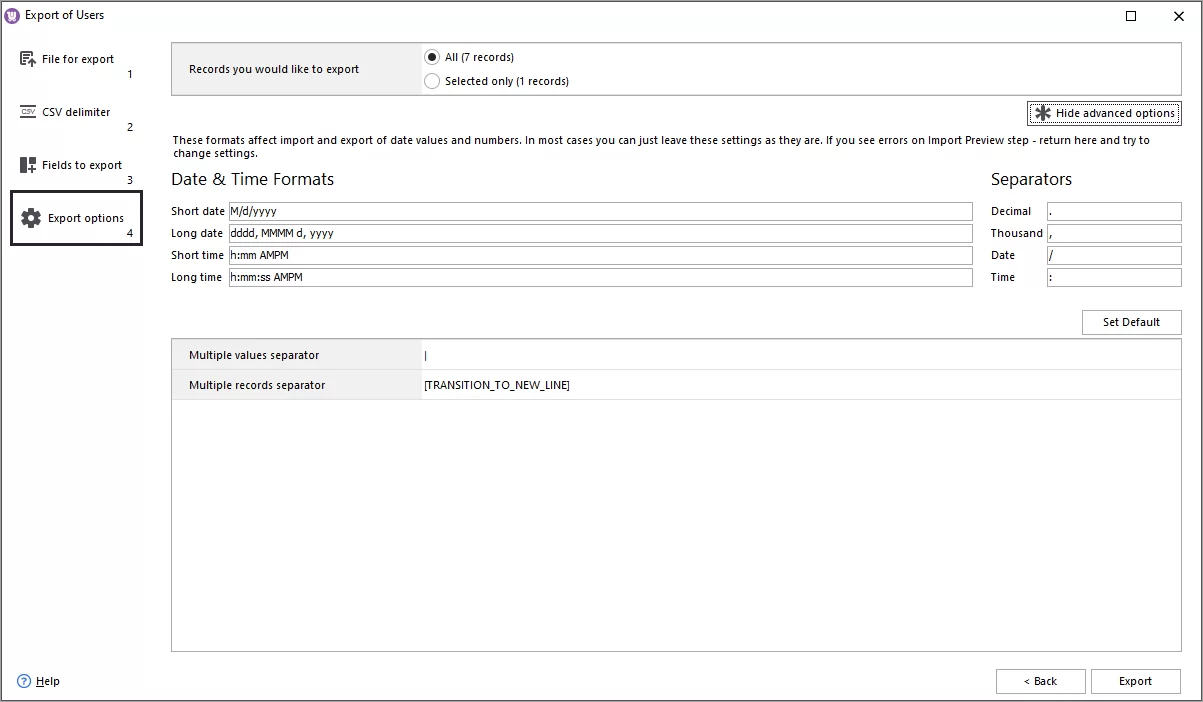
Task: Click the Export button
Action: 1135,681
